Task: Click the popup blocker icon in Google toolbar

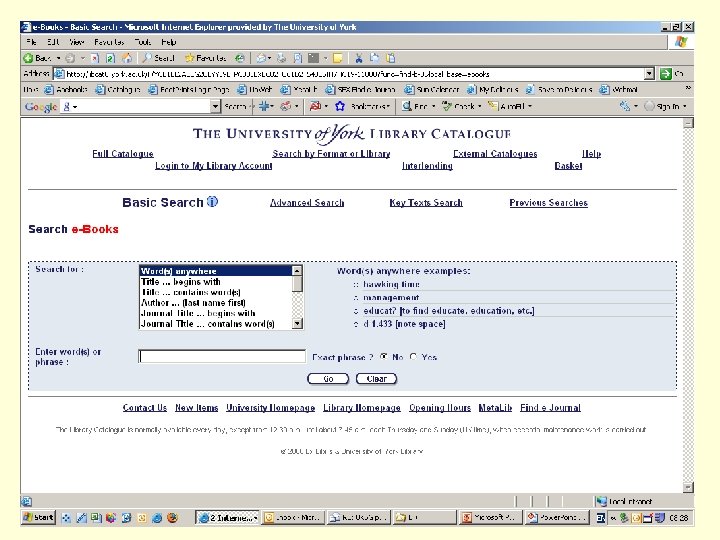Action: tap(315, 107)
